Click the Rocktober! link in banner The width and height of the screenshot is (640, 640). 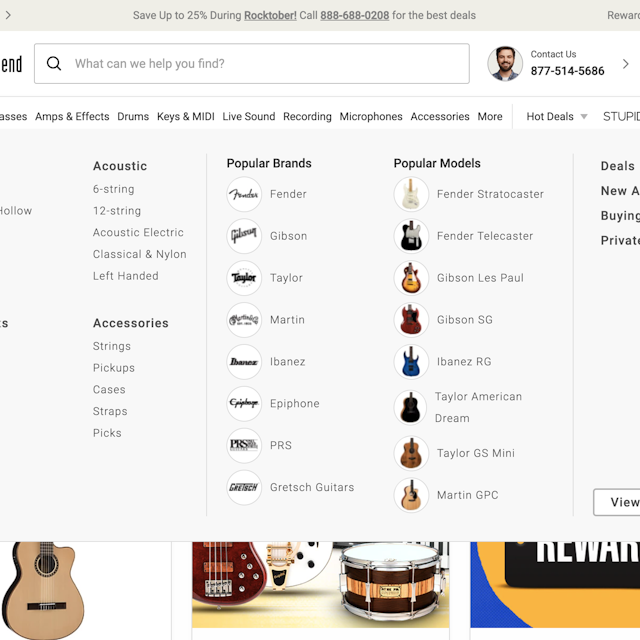coord(270,16)
